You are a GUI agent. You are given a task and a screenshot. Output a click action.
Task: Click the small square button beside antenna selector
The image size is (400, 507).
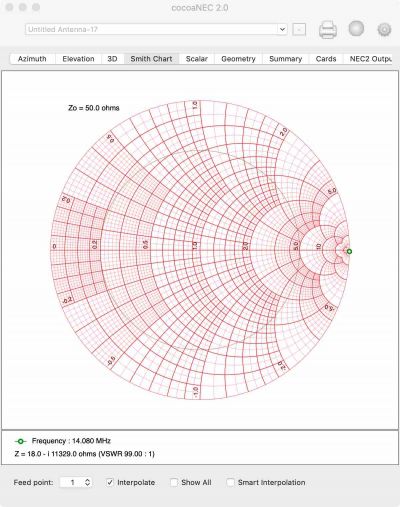pyautogui.click(x=299, y=29)
